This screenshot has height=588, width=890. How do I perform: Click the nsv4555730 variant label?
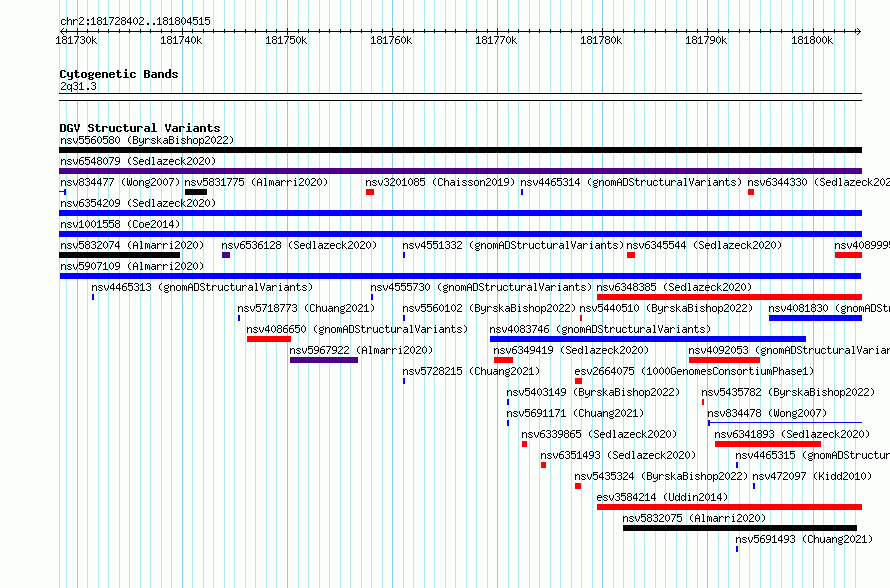(481, 287)
